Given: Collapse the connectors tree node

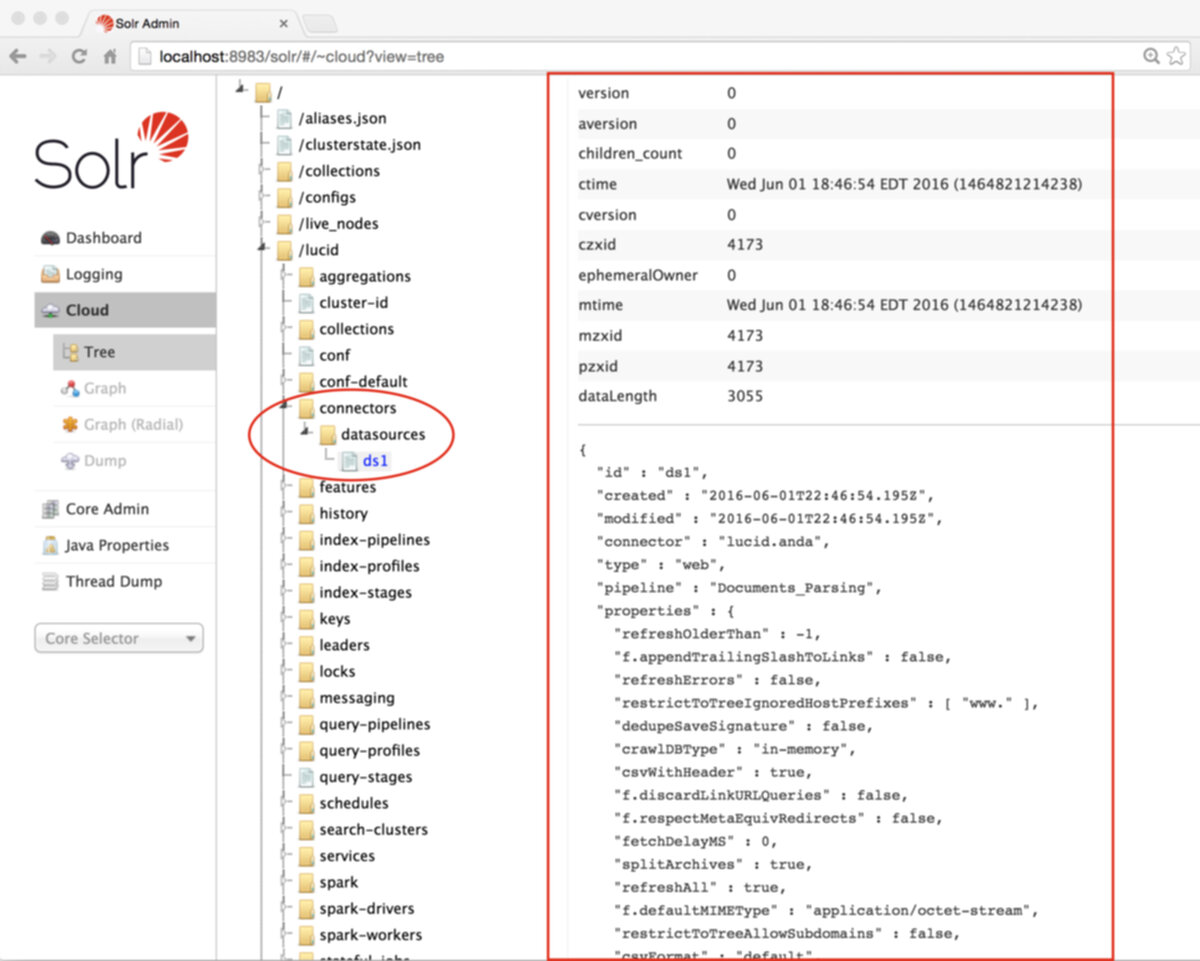Looking at the screenshot, I should pos(284,405).
